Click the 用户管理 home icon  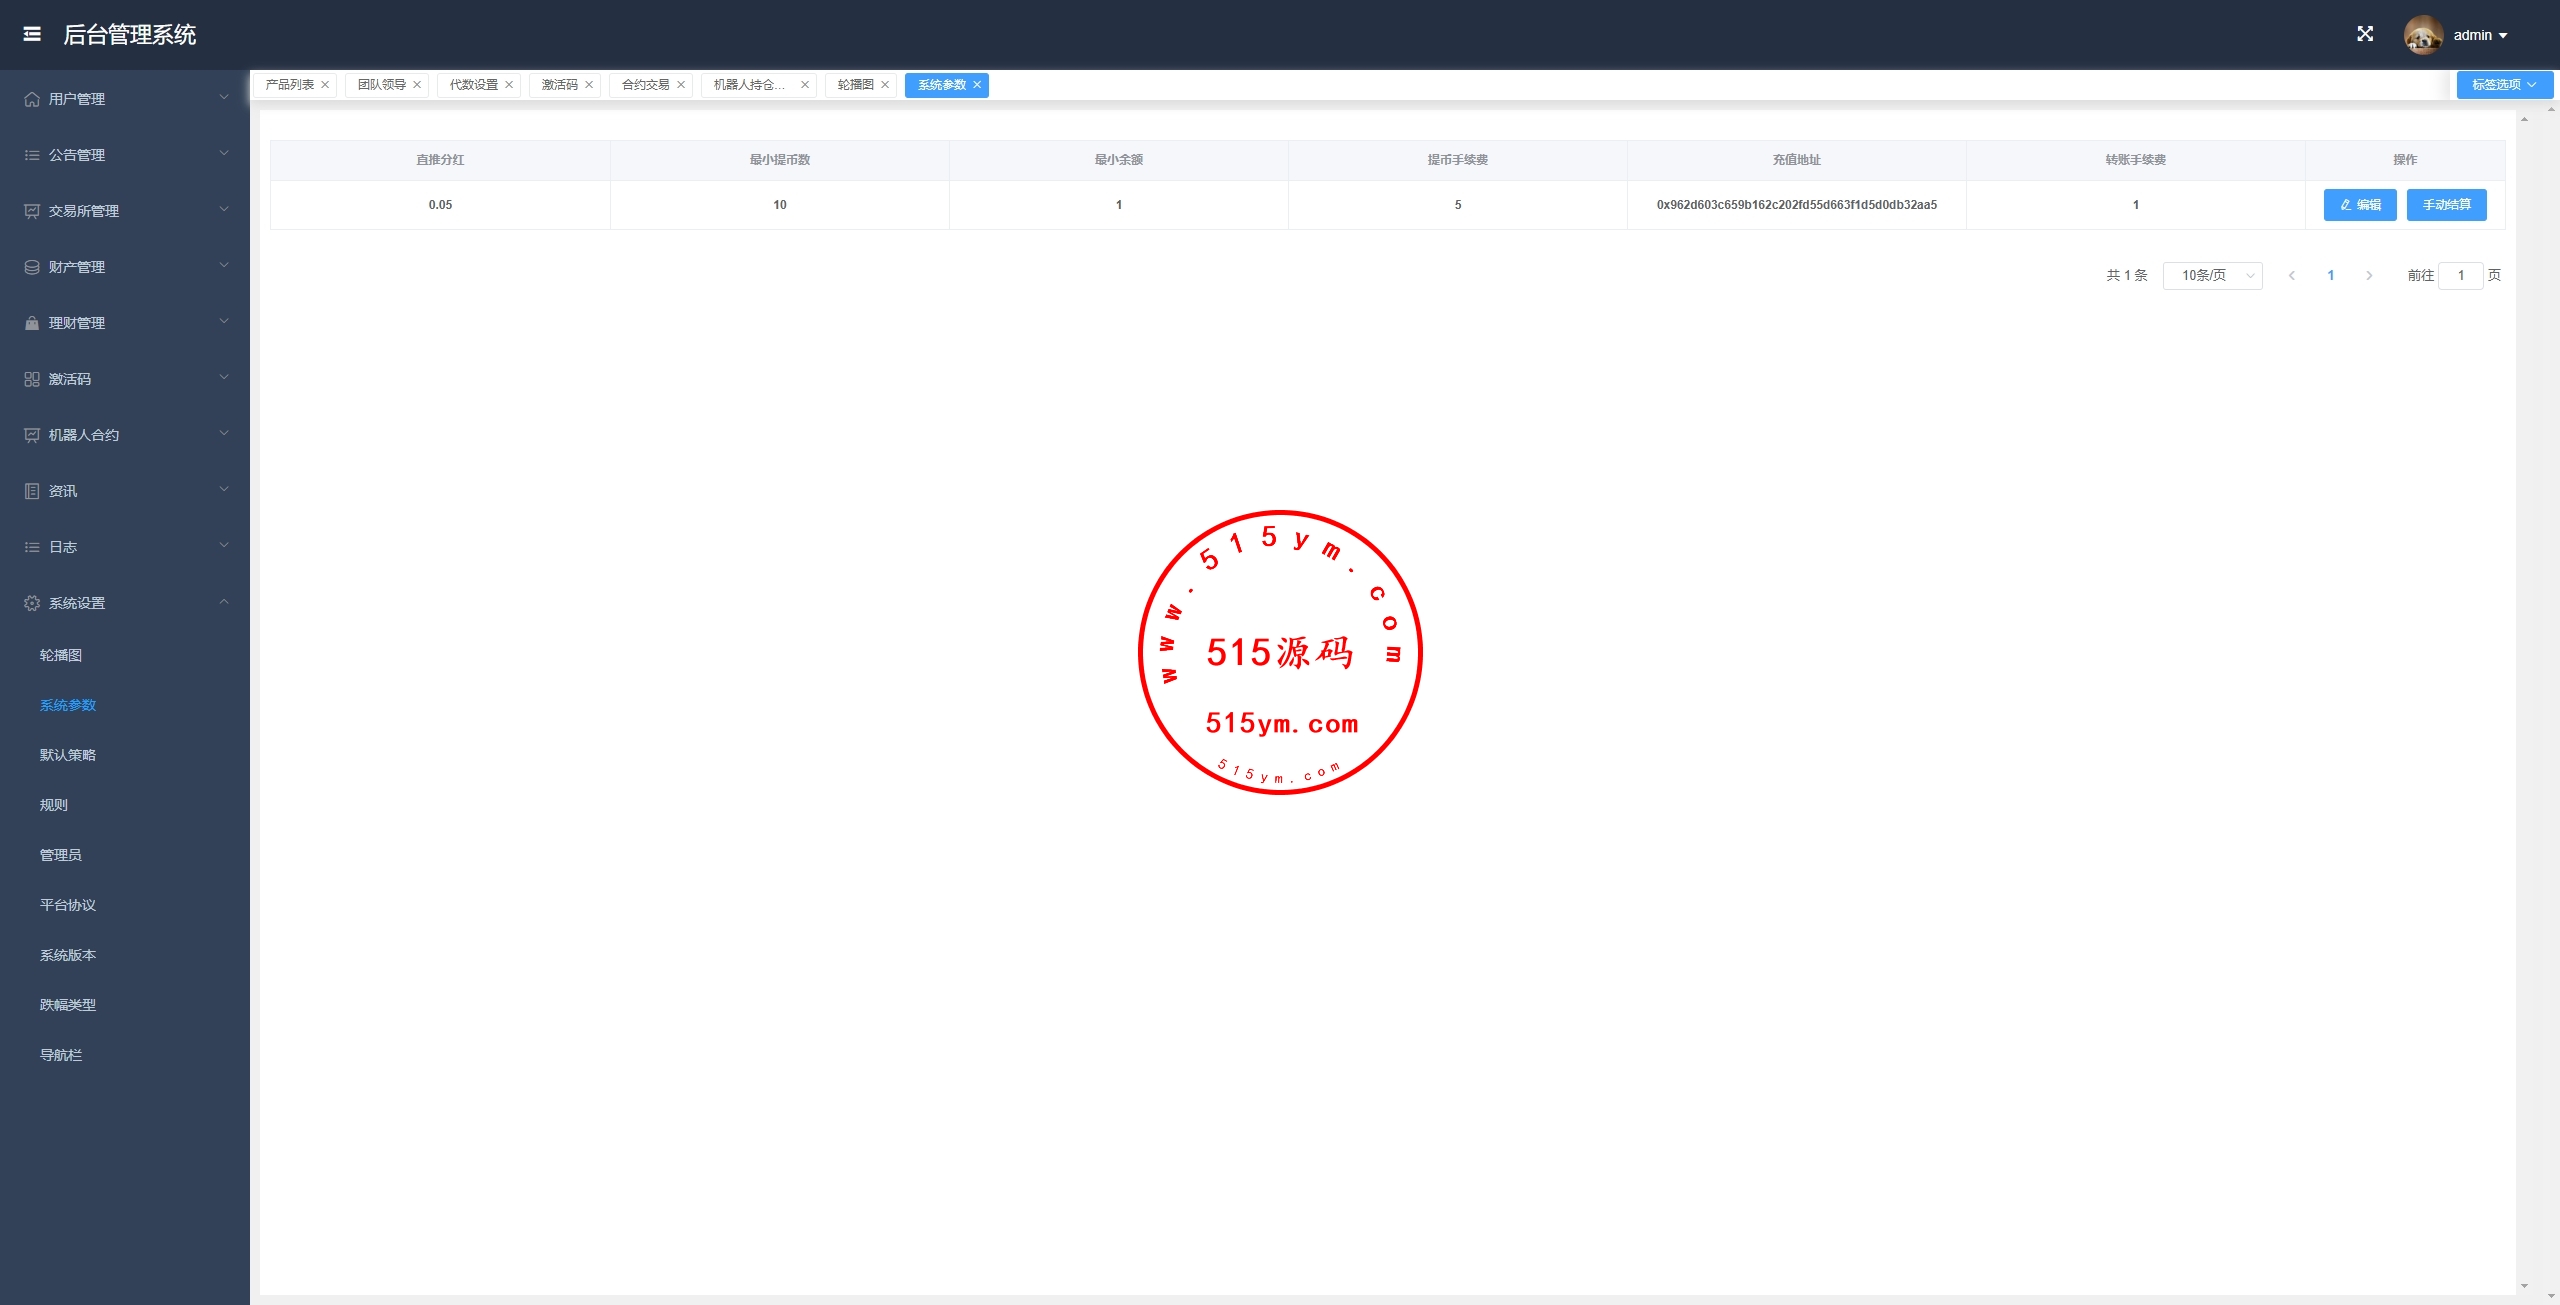[32, 99]
